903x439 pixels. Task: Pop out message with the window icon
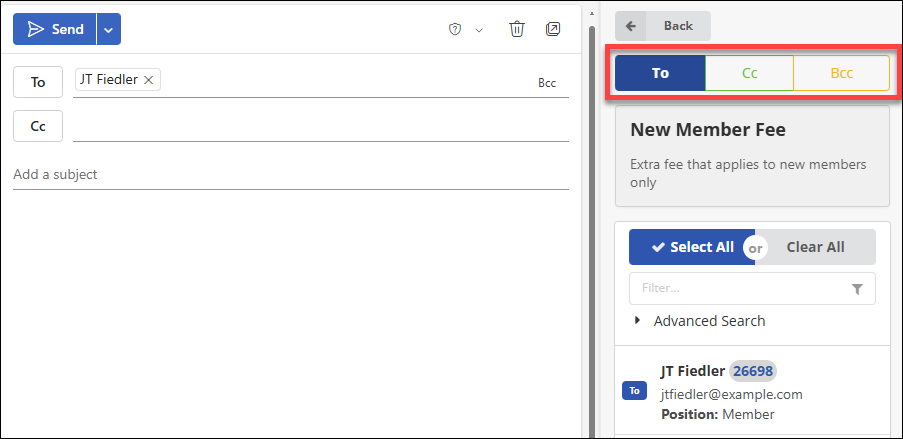[553, 29]
